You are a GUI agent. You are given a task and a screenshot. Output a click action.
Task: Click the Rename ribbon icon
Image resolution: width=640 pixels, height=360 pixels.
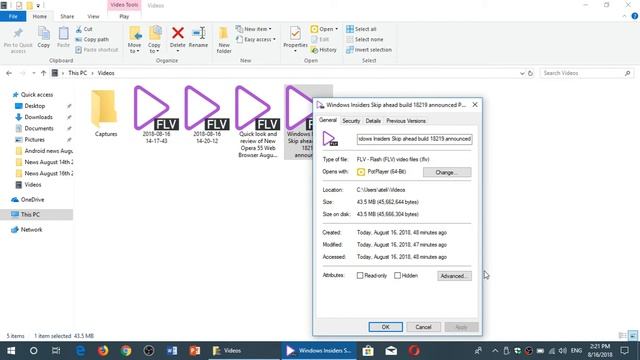[199, 33]
